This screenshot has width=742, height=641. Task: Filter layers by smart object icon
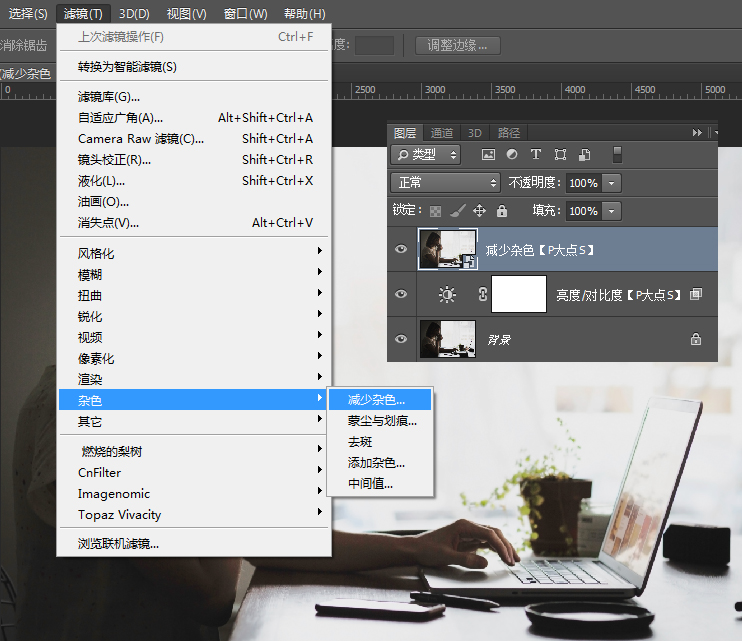click(584, 154)
